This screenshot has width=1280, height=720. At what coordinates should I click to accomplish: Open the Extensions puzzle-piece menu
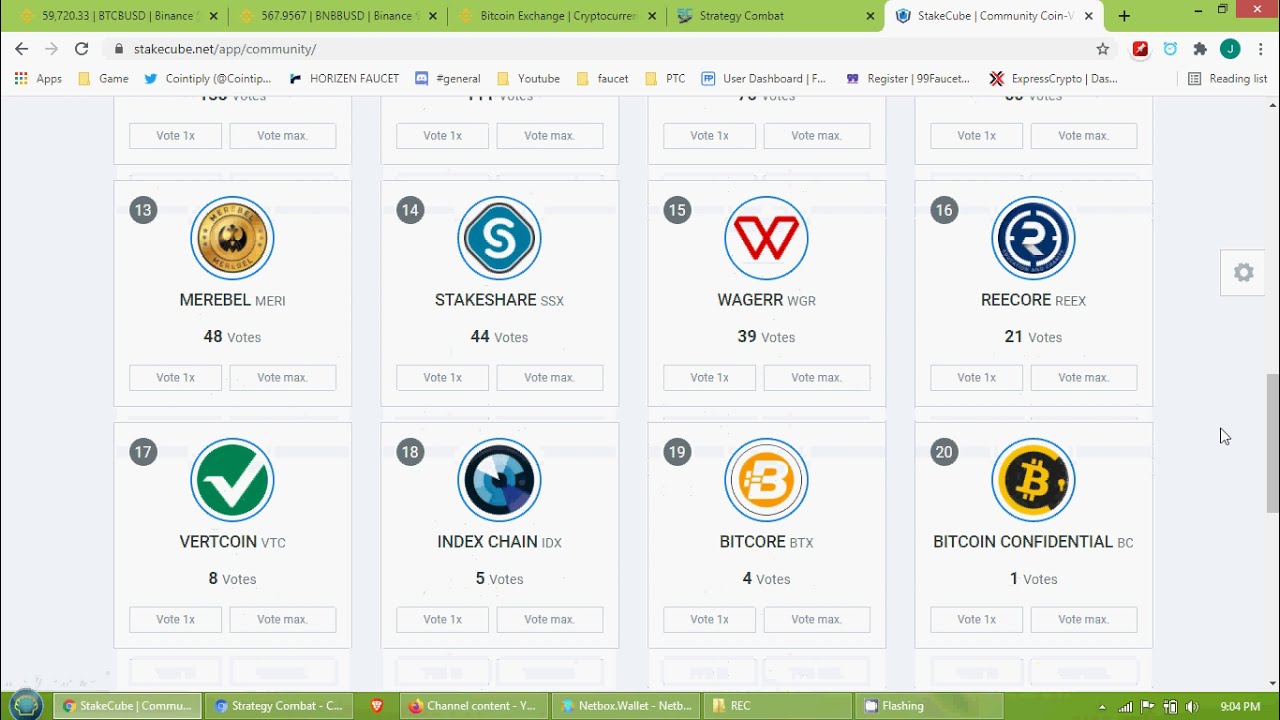1200,49
